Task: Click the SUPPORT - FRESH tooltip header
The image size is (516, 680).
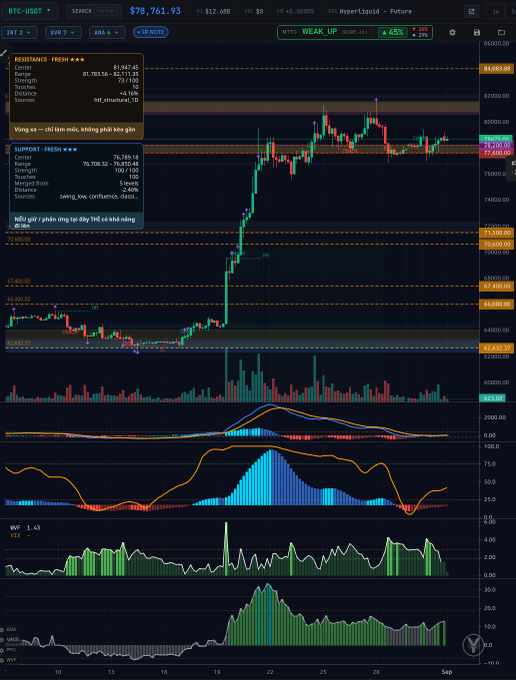Action: pyautogui.click(x=46, y=149)
